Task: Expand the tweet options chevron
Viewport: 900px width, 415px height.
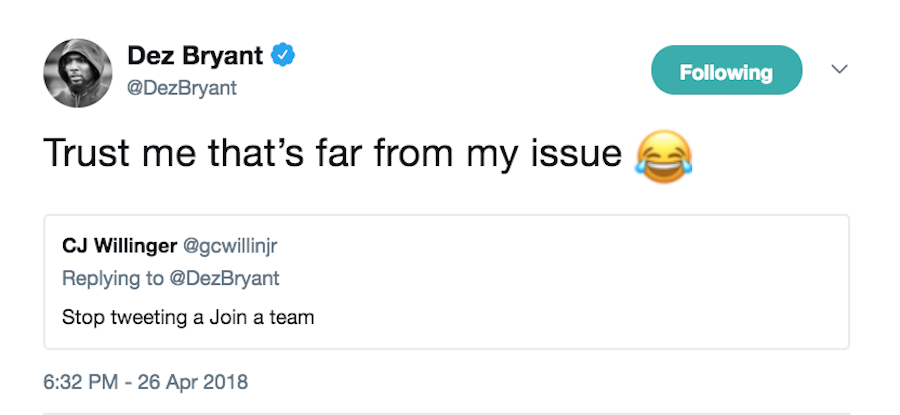Action: pyautogui.click(x=840, y=70)
